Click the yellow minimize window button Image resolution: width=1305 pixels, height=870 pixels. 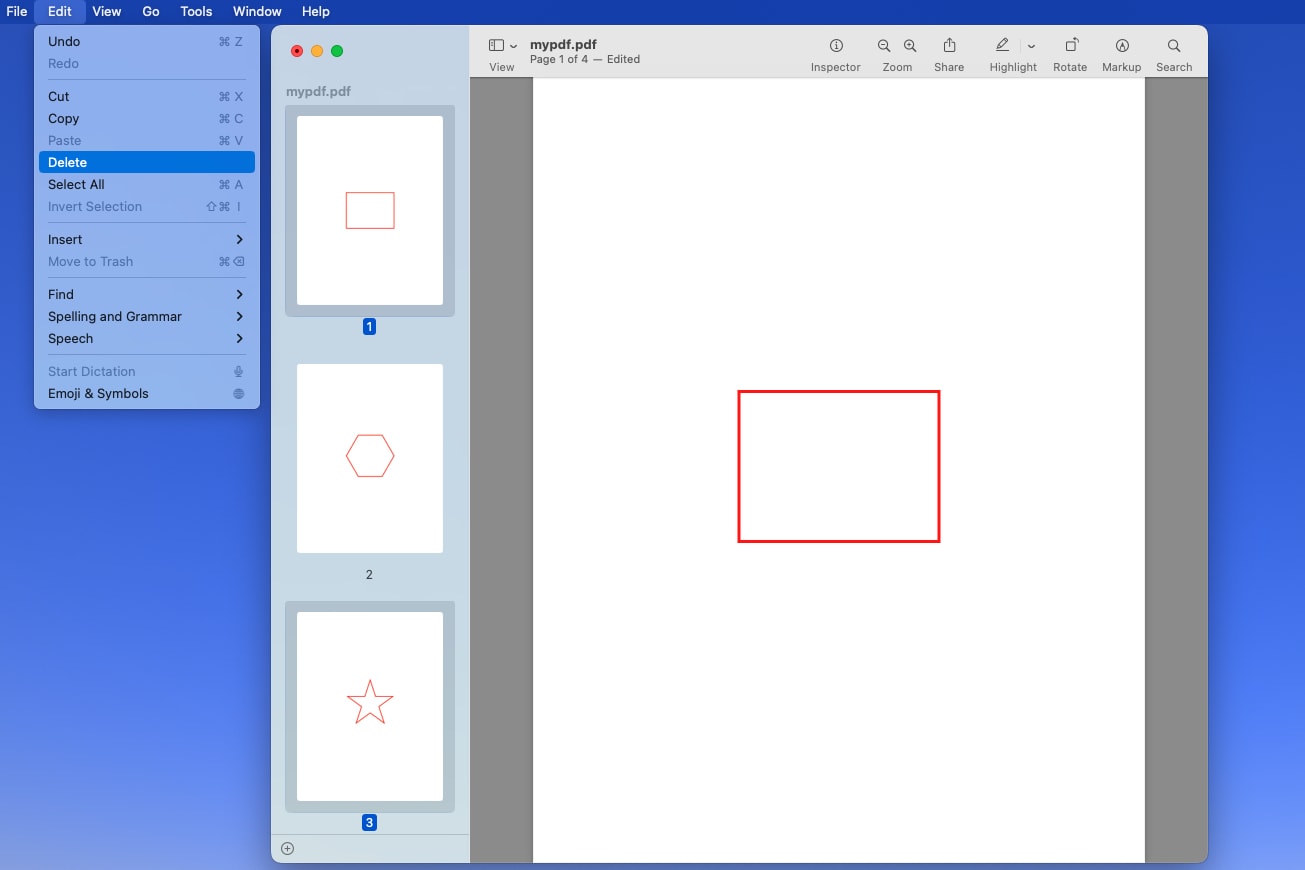tap(317, 51)
